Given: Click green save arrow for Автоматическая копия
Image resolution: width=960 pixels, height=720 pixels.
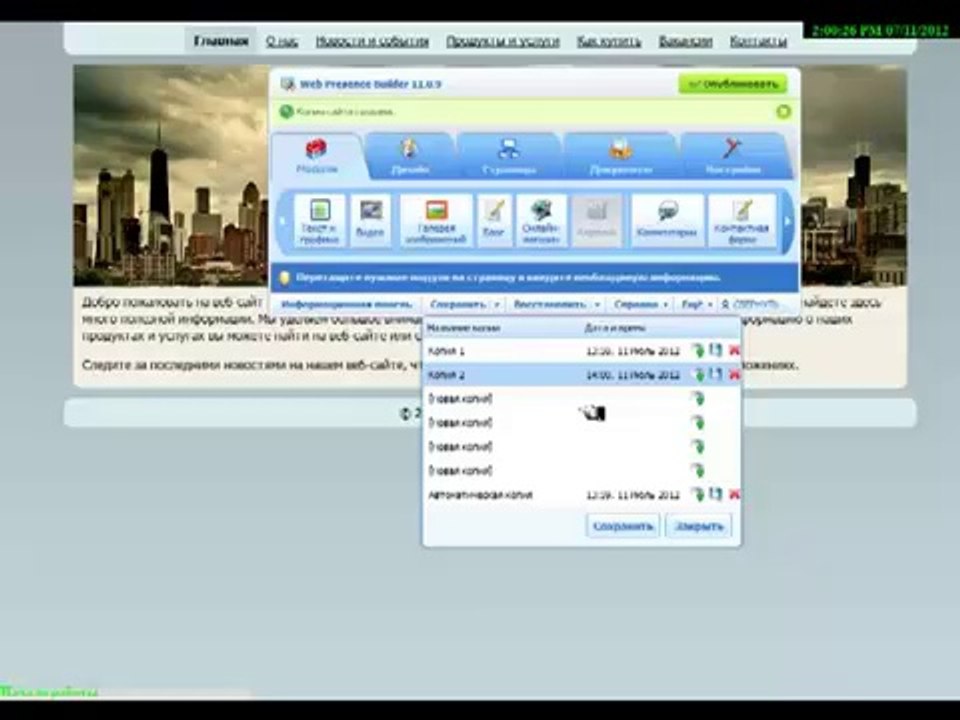Looking at the screenshot, I should click(698, 495).
